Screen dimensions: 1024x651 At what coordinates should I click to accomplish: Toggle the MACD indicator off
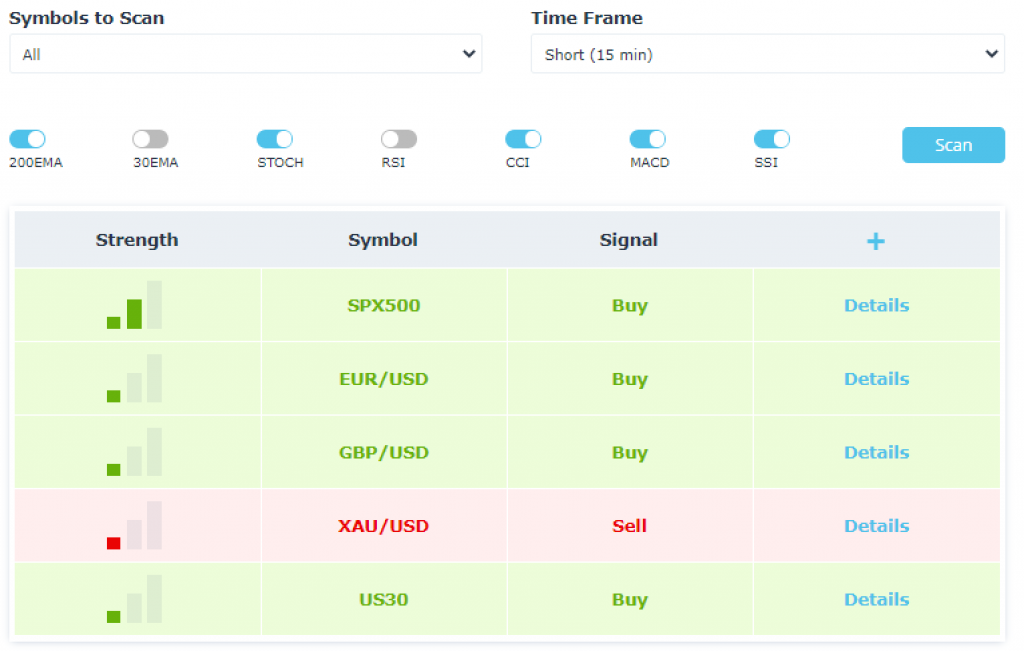pos(647,139)
